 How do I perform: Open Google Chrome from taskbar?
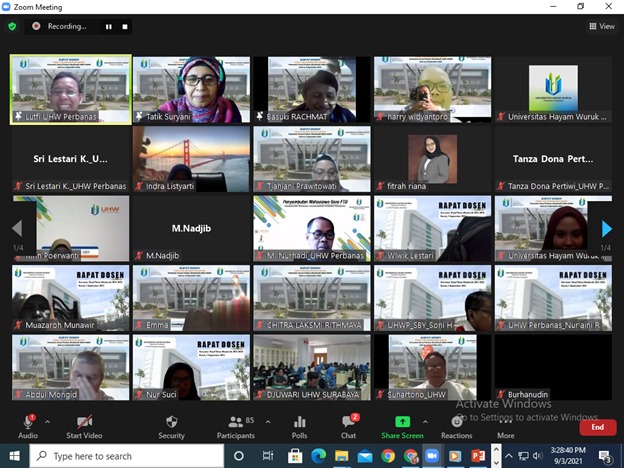(x=388, y=456)
